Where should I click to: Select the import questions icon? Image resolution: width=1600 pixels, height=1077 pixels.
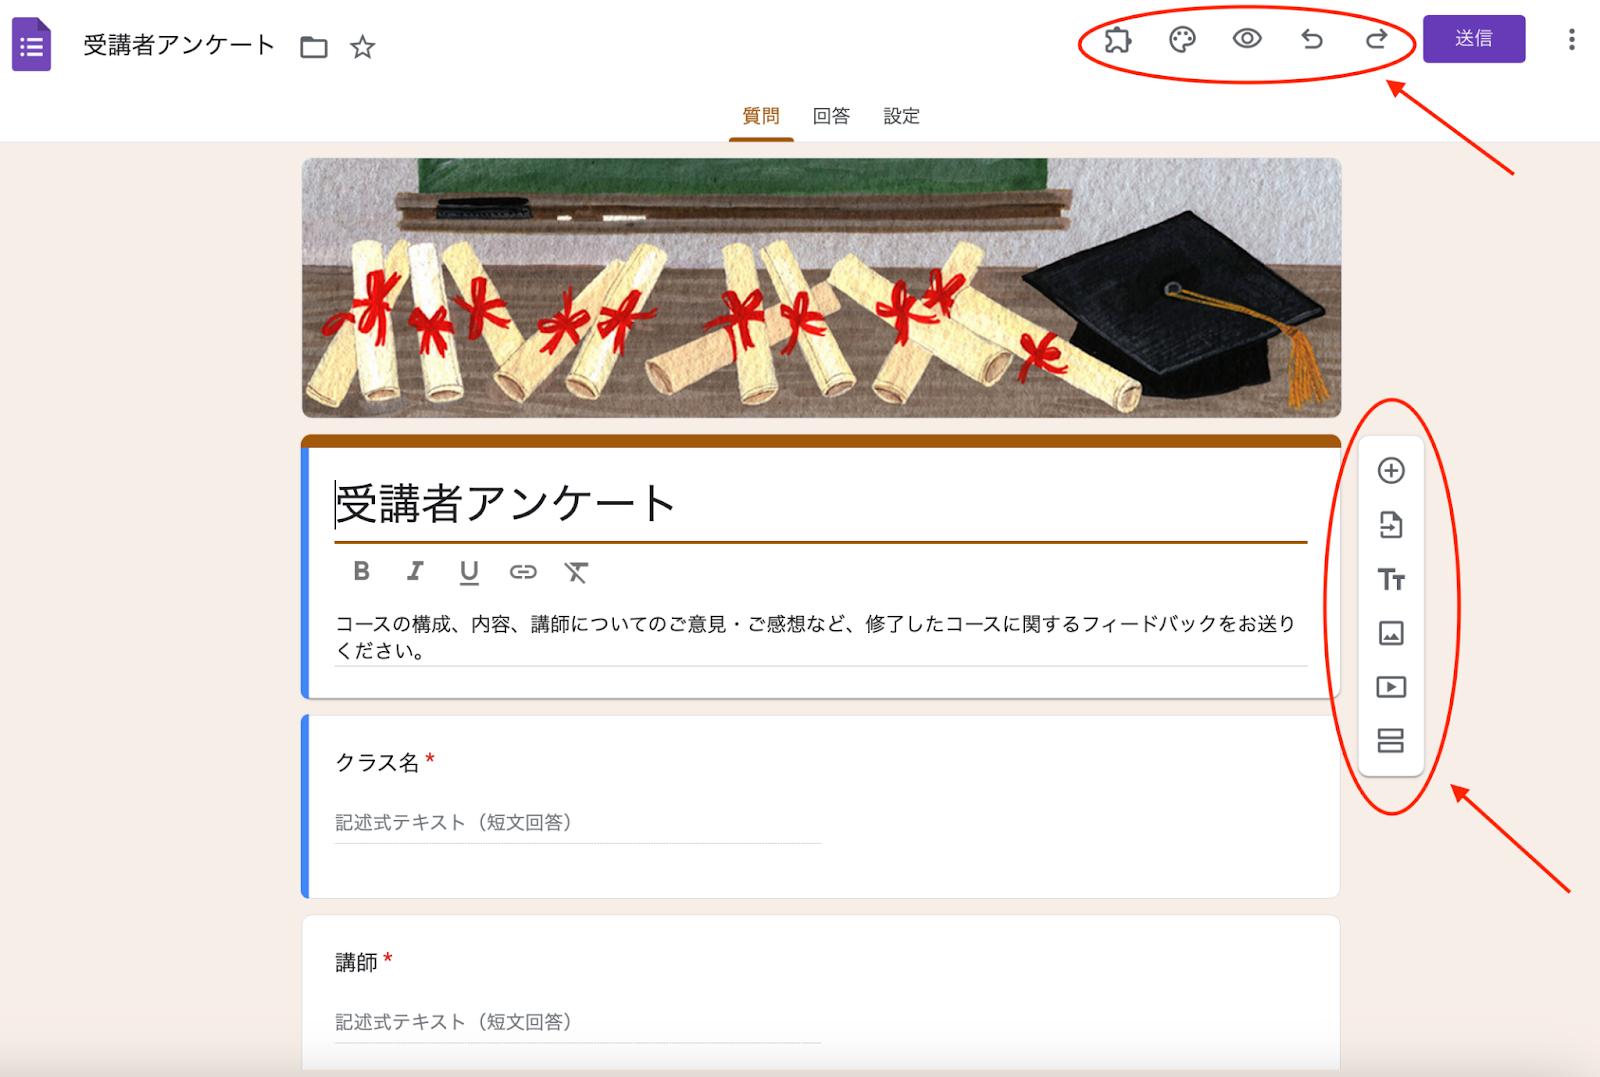pos(1392,525)
